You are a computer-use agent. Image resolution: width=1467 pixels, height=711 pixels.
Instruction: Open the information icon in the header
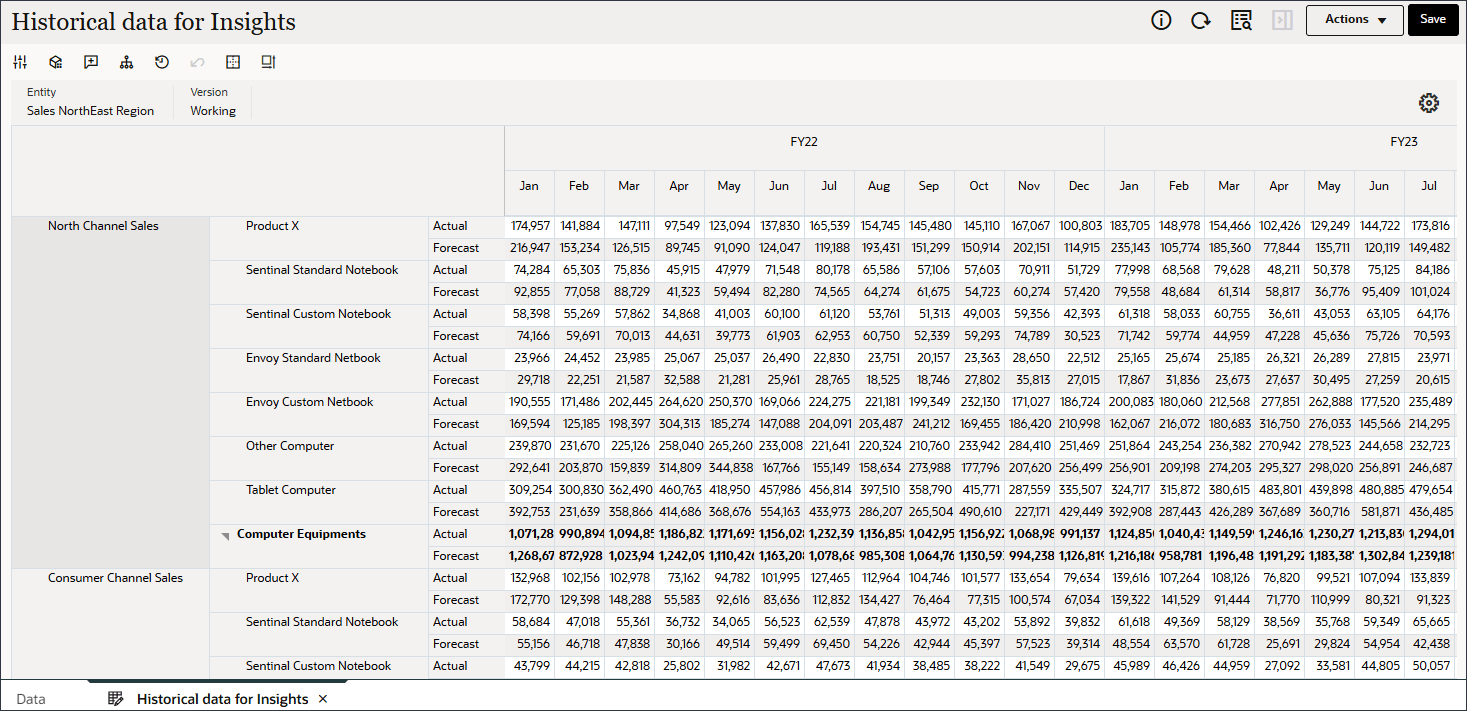coord(1160,19)
